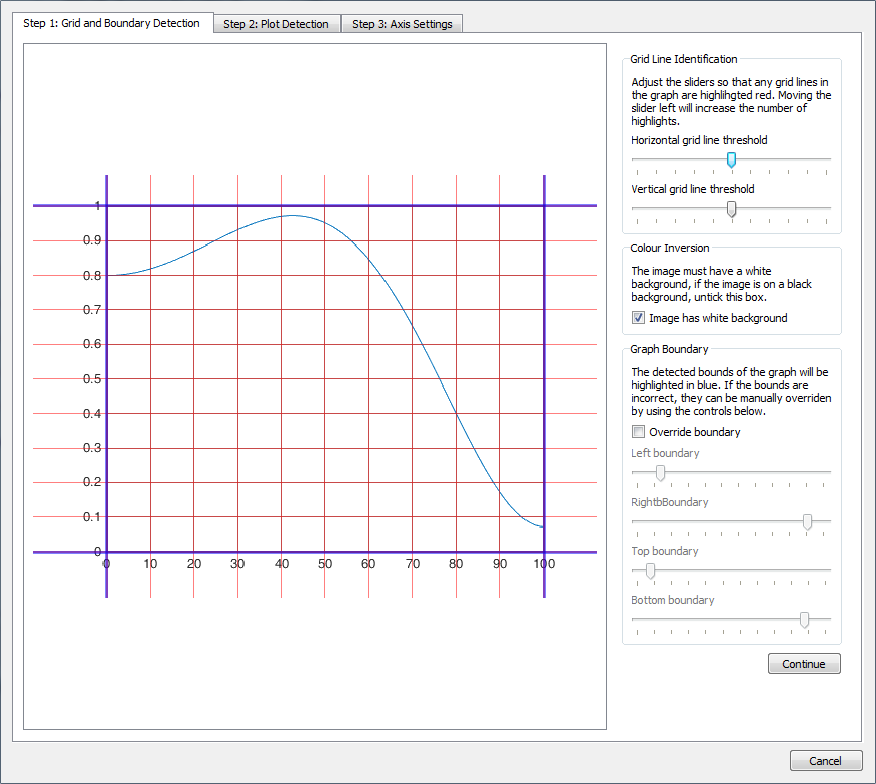Click the Vertical grid line threshold slider handle
The height and width of the screenshot is (784, 876).
pyautogui.click(x=731, y=208)
